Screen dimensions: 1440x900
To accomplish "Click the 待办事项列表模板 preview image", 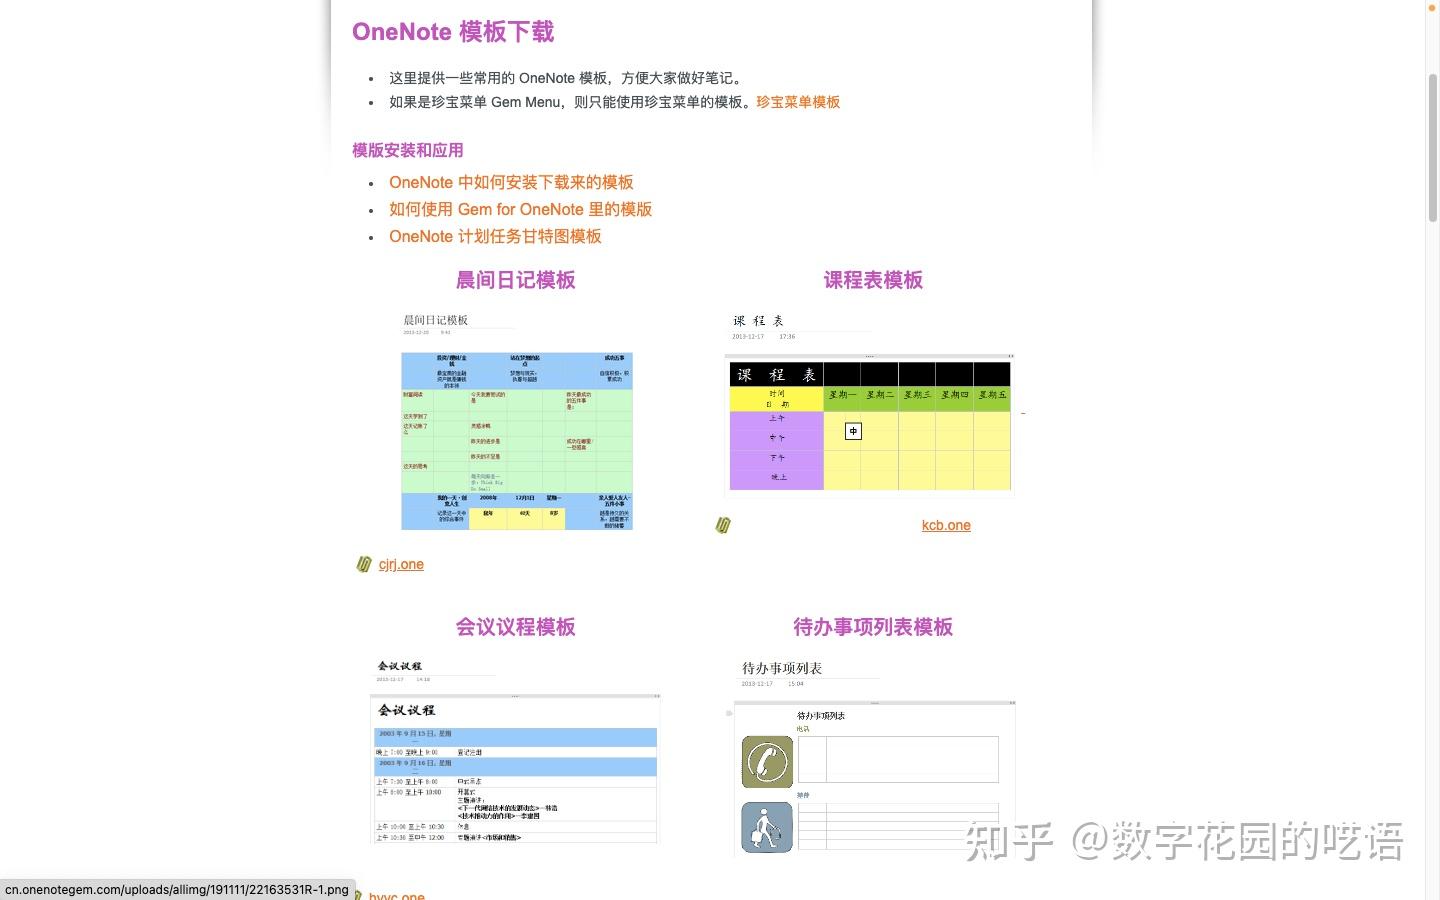I will (873, 780).
